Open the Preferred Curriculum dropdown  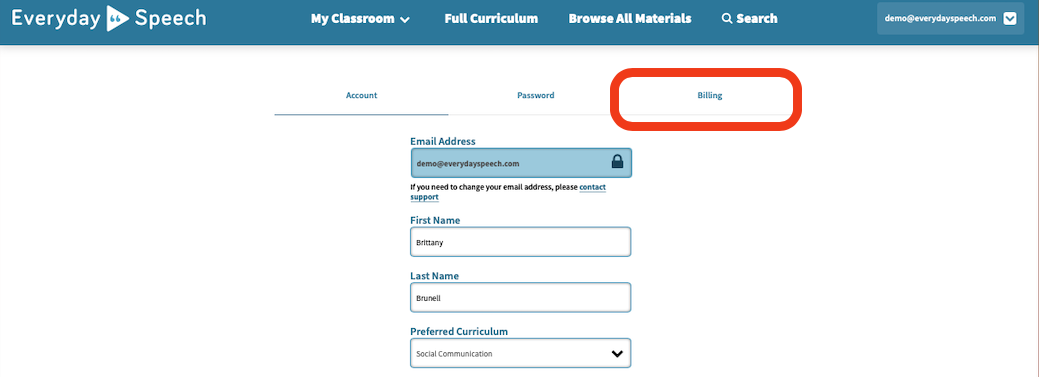tap(521, 353)
